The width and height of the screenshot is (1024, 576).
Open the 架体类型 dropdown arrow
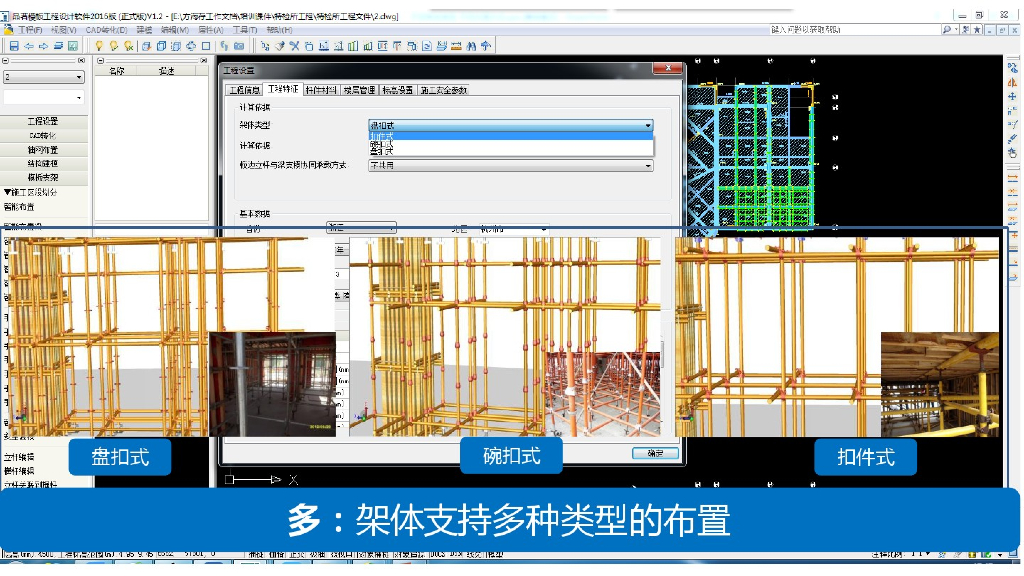click(x=647, y=125)
